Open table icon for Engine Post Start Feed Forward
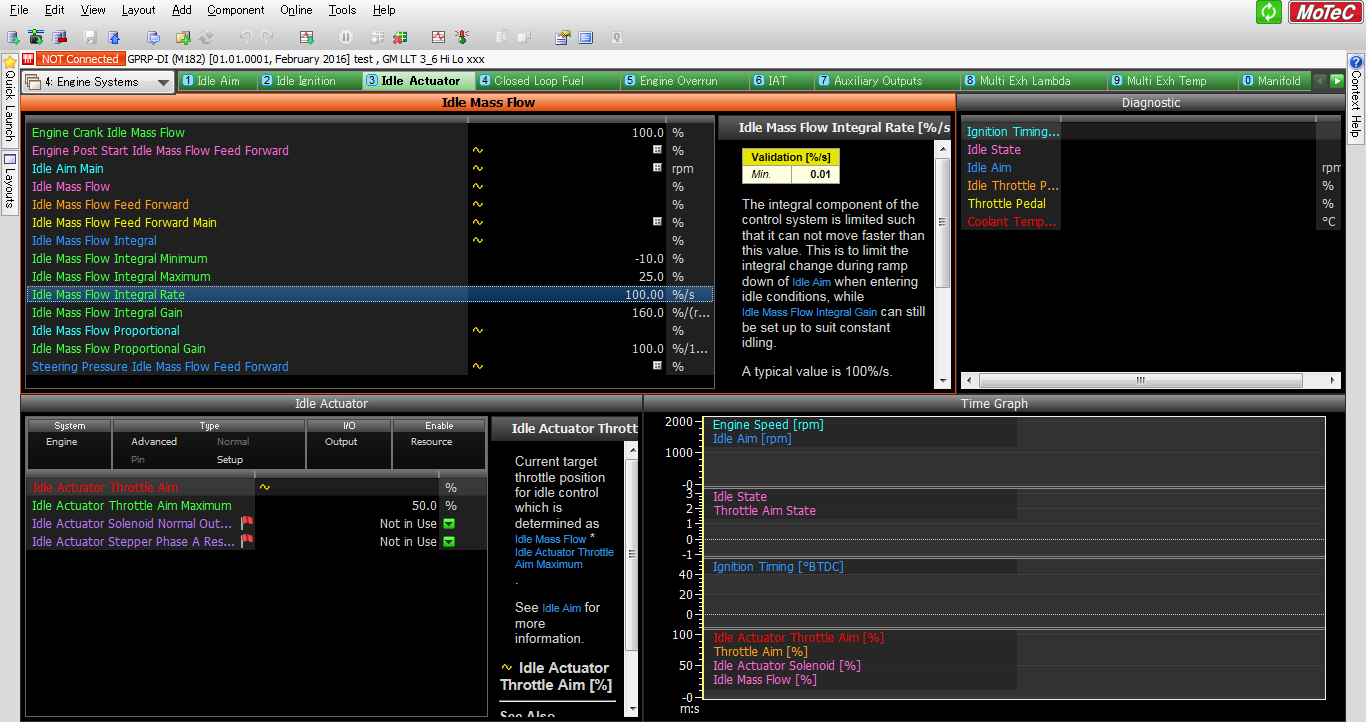 coord(657,150)
